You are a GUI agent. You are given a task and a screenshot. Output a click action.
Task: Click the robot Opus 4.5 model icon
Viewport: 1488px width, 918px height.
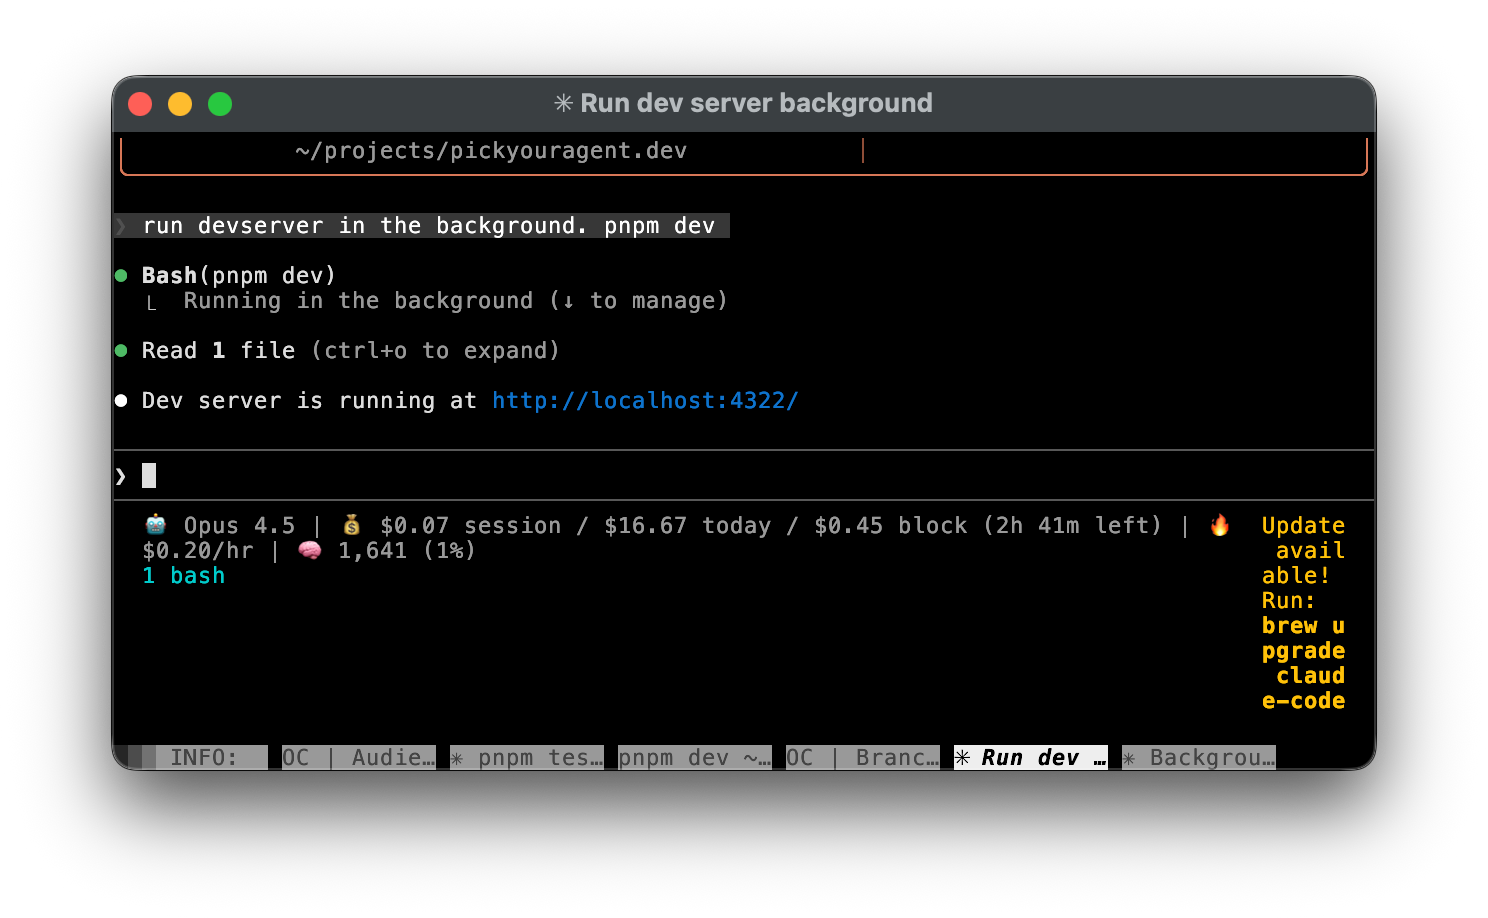(155, 525)
